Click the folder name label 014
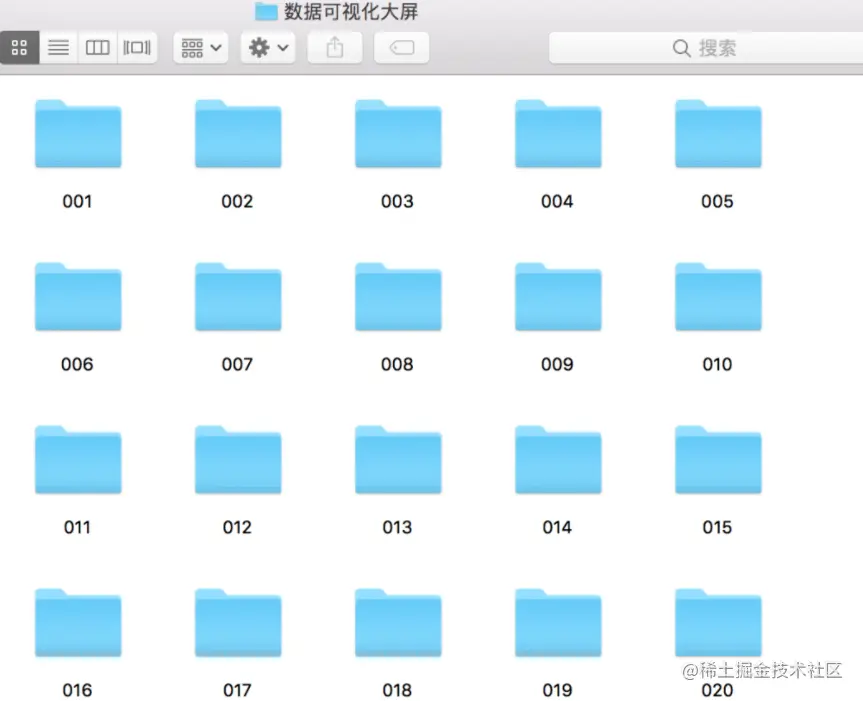Viewport: 863px width, 701px height. [557, 527]
